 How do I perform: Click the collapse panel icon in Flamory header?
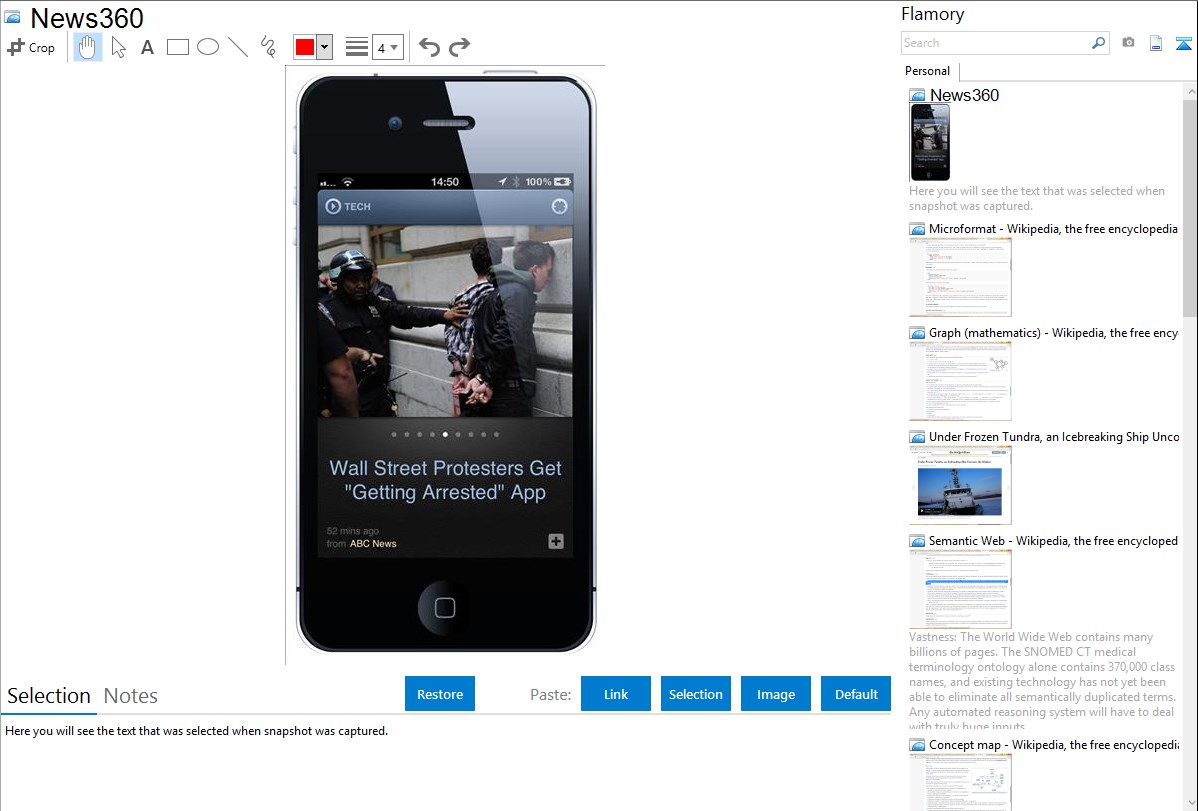coord(1183,43)
